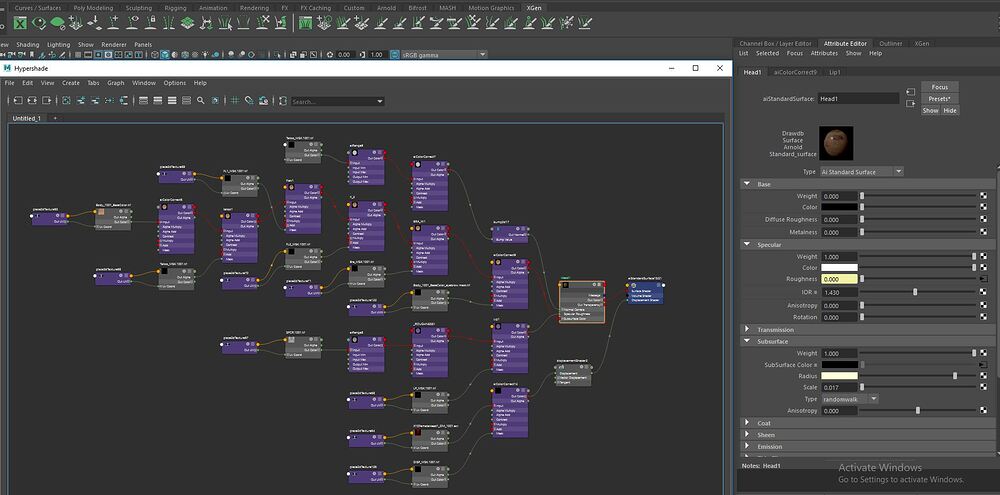Click the frame-all icon in Hypershade toolbar

[66, 100]
